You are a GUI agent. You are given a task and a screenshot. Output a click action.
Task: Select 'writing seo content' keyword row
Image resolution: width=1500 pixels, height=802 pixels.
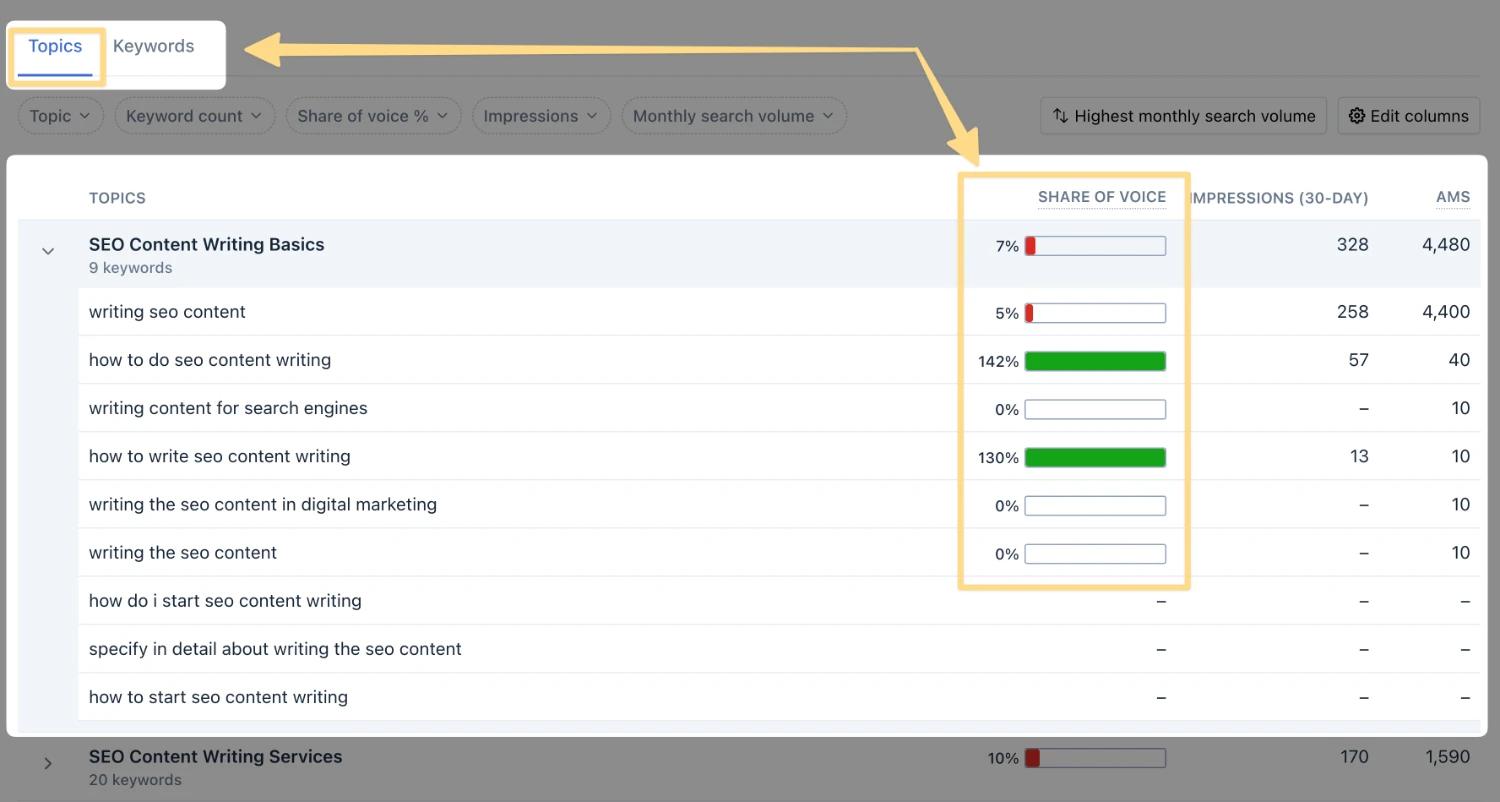point(779,312)
